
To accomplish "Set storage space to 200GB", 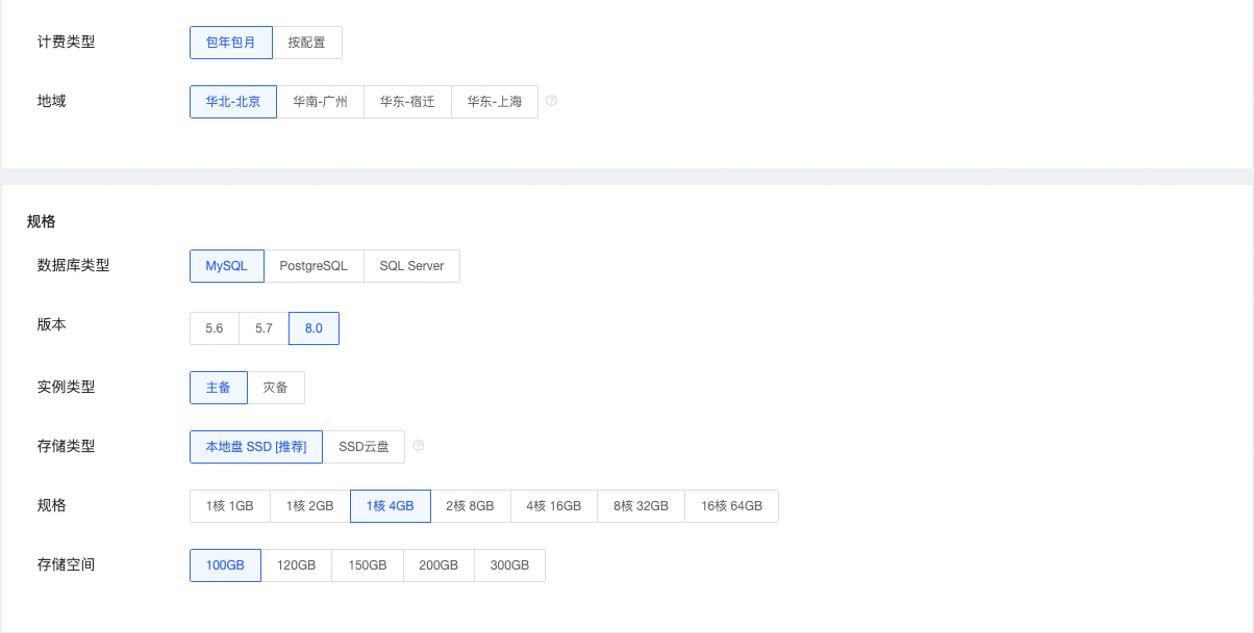I will tap(438, 565).
